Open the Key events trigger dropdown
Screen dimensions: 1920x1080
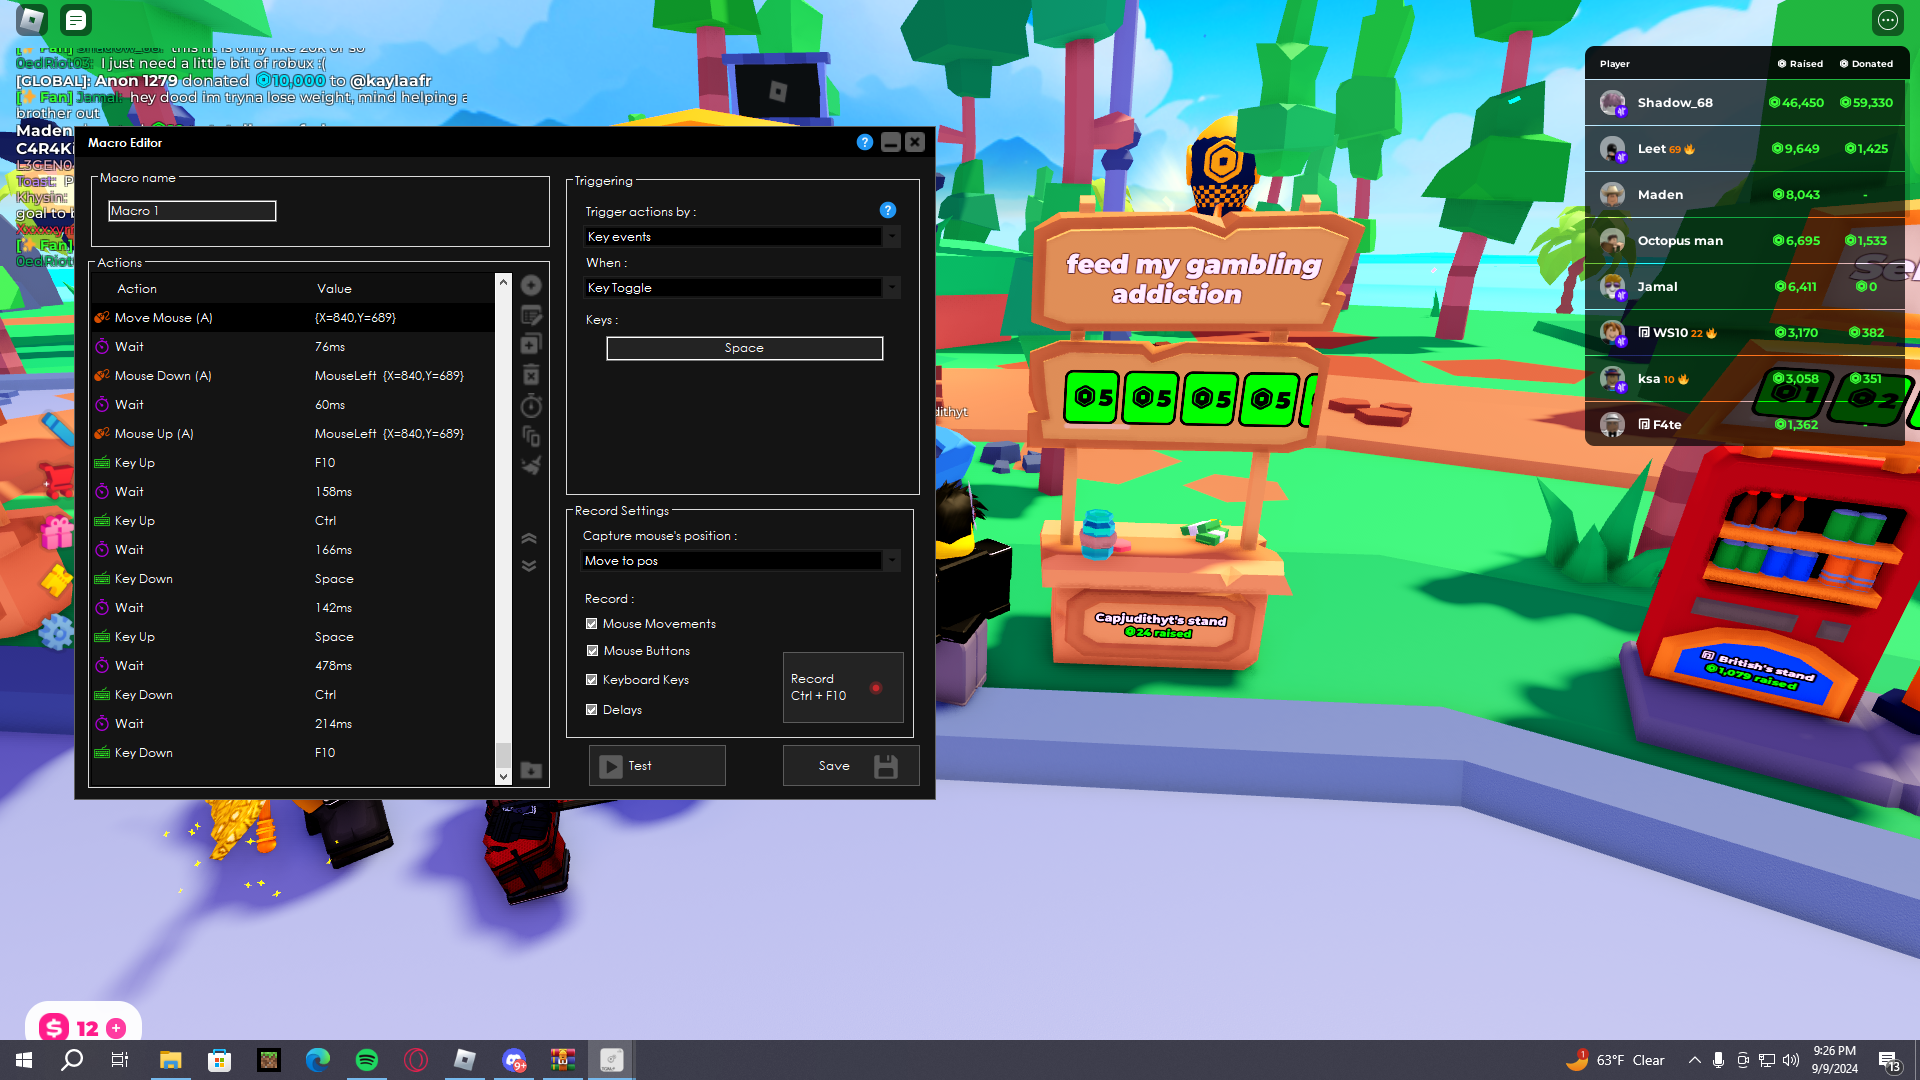[891, 237]
